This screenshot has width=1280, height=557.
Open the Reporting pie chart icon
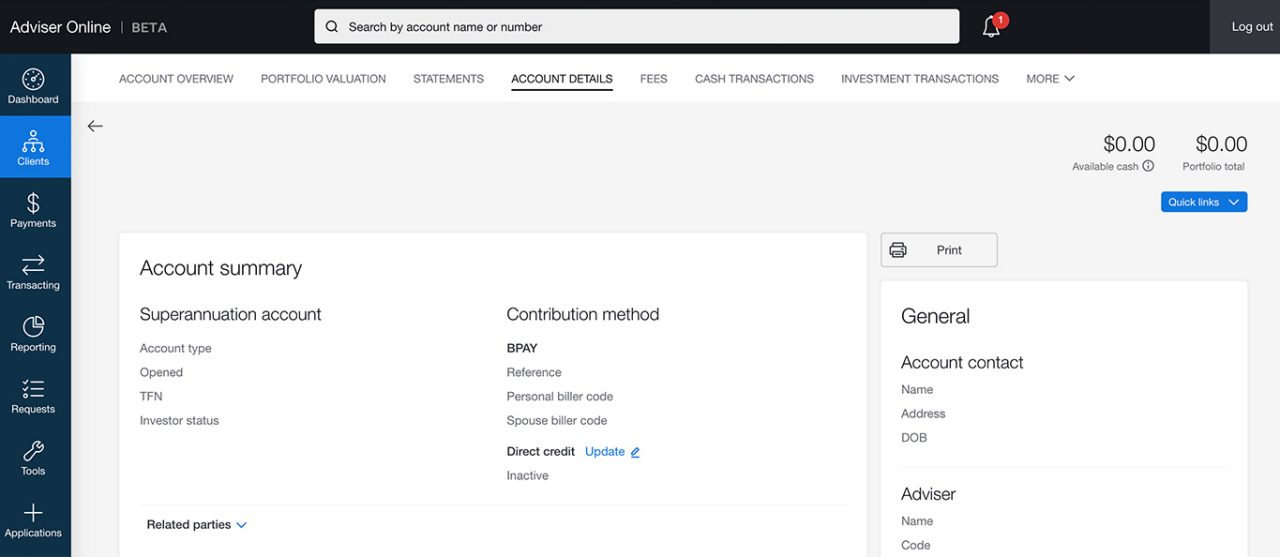(x=33, y=327)
